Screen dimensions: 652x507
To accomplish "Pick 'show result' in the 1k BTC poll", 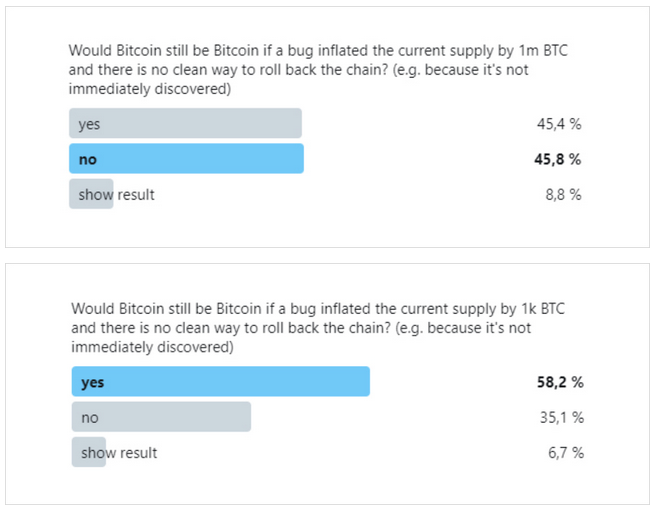I will (x=119, y=453).
